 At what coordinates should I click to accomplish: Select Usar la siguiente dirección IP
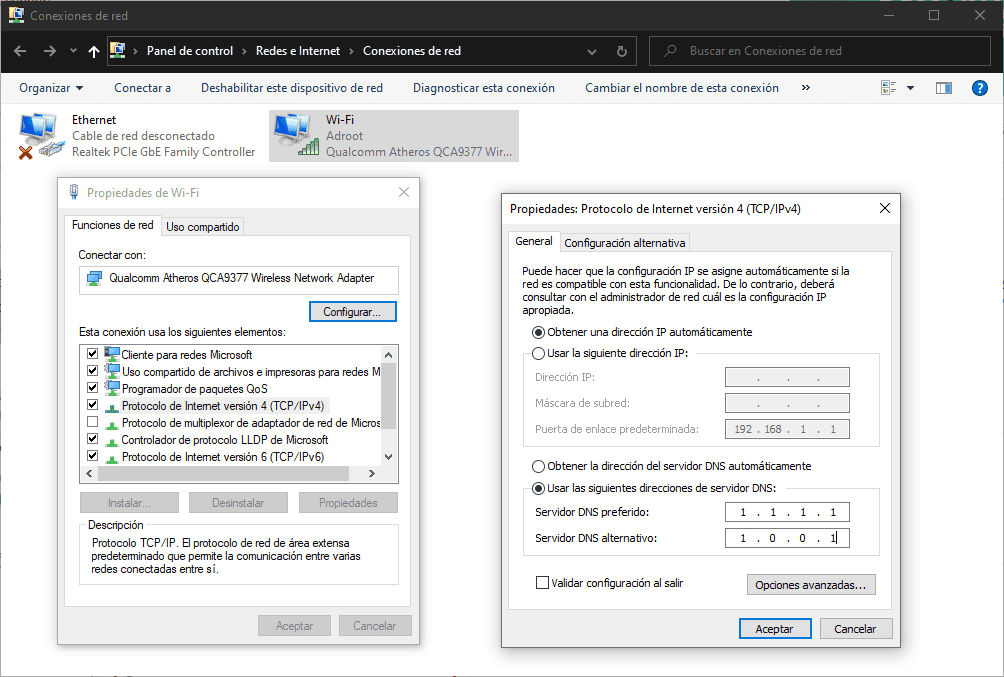pyautogui.click(x=538, y=354)
